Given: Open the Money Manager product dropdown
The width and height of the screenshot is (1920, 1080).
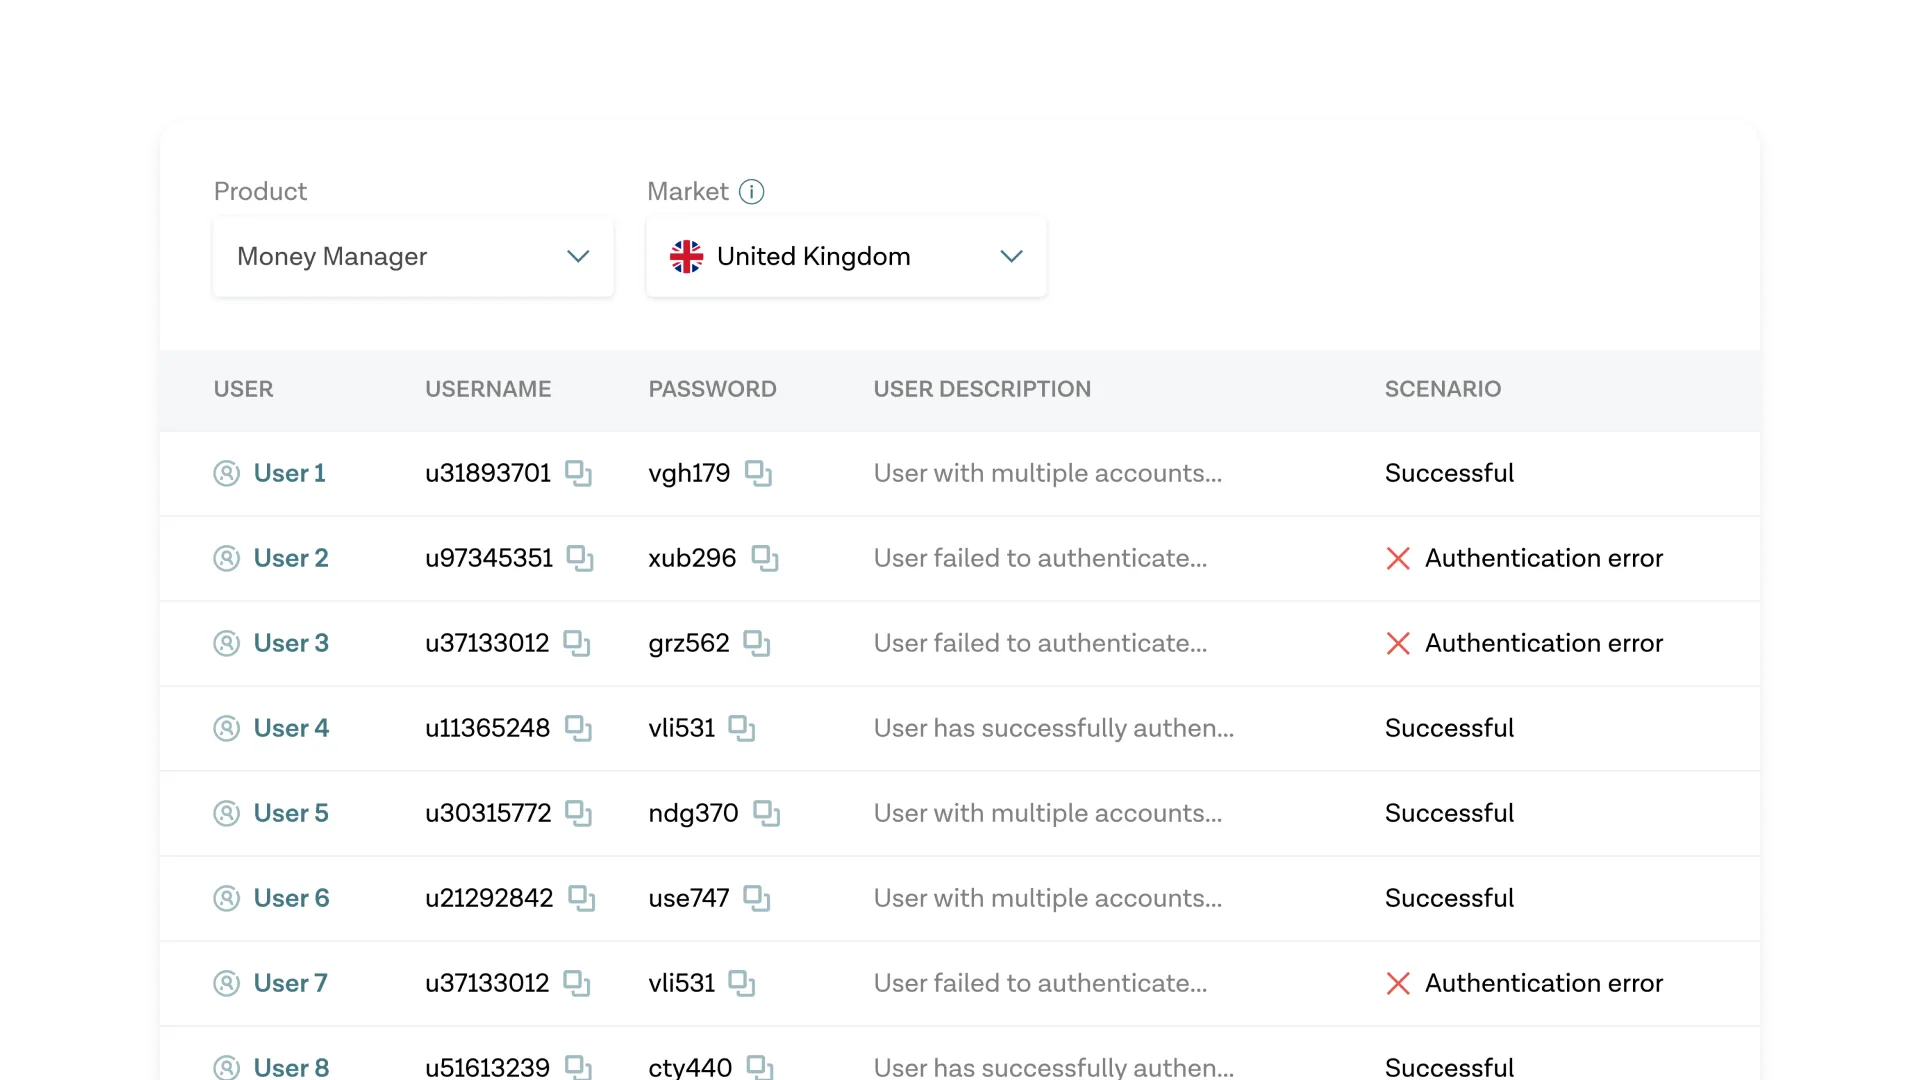Looking at the screenshot, I should (x=413, y=256).
